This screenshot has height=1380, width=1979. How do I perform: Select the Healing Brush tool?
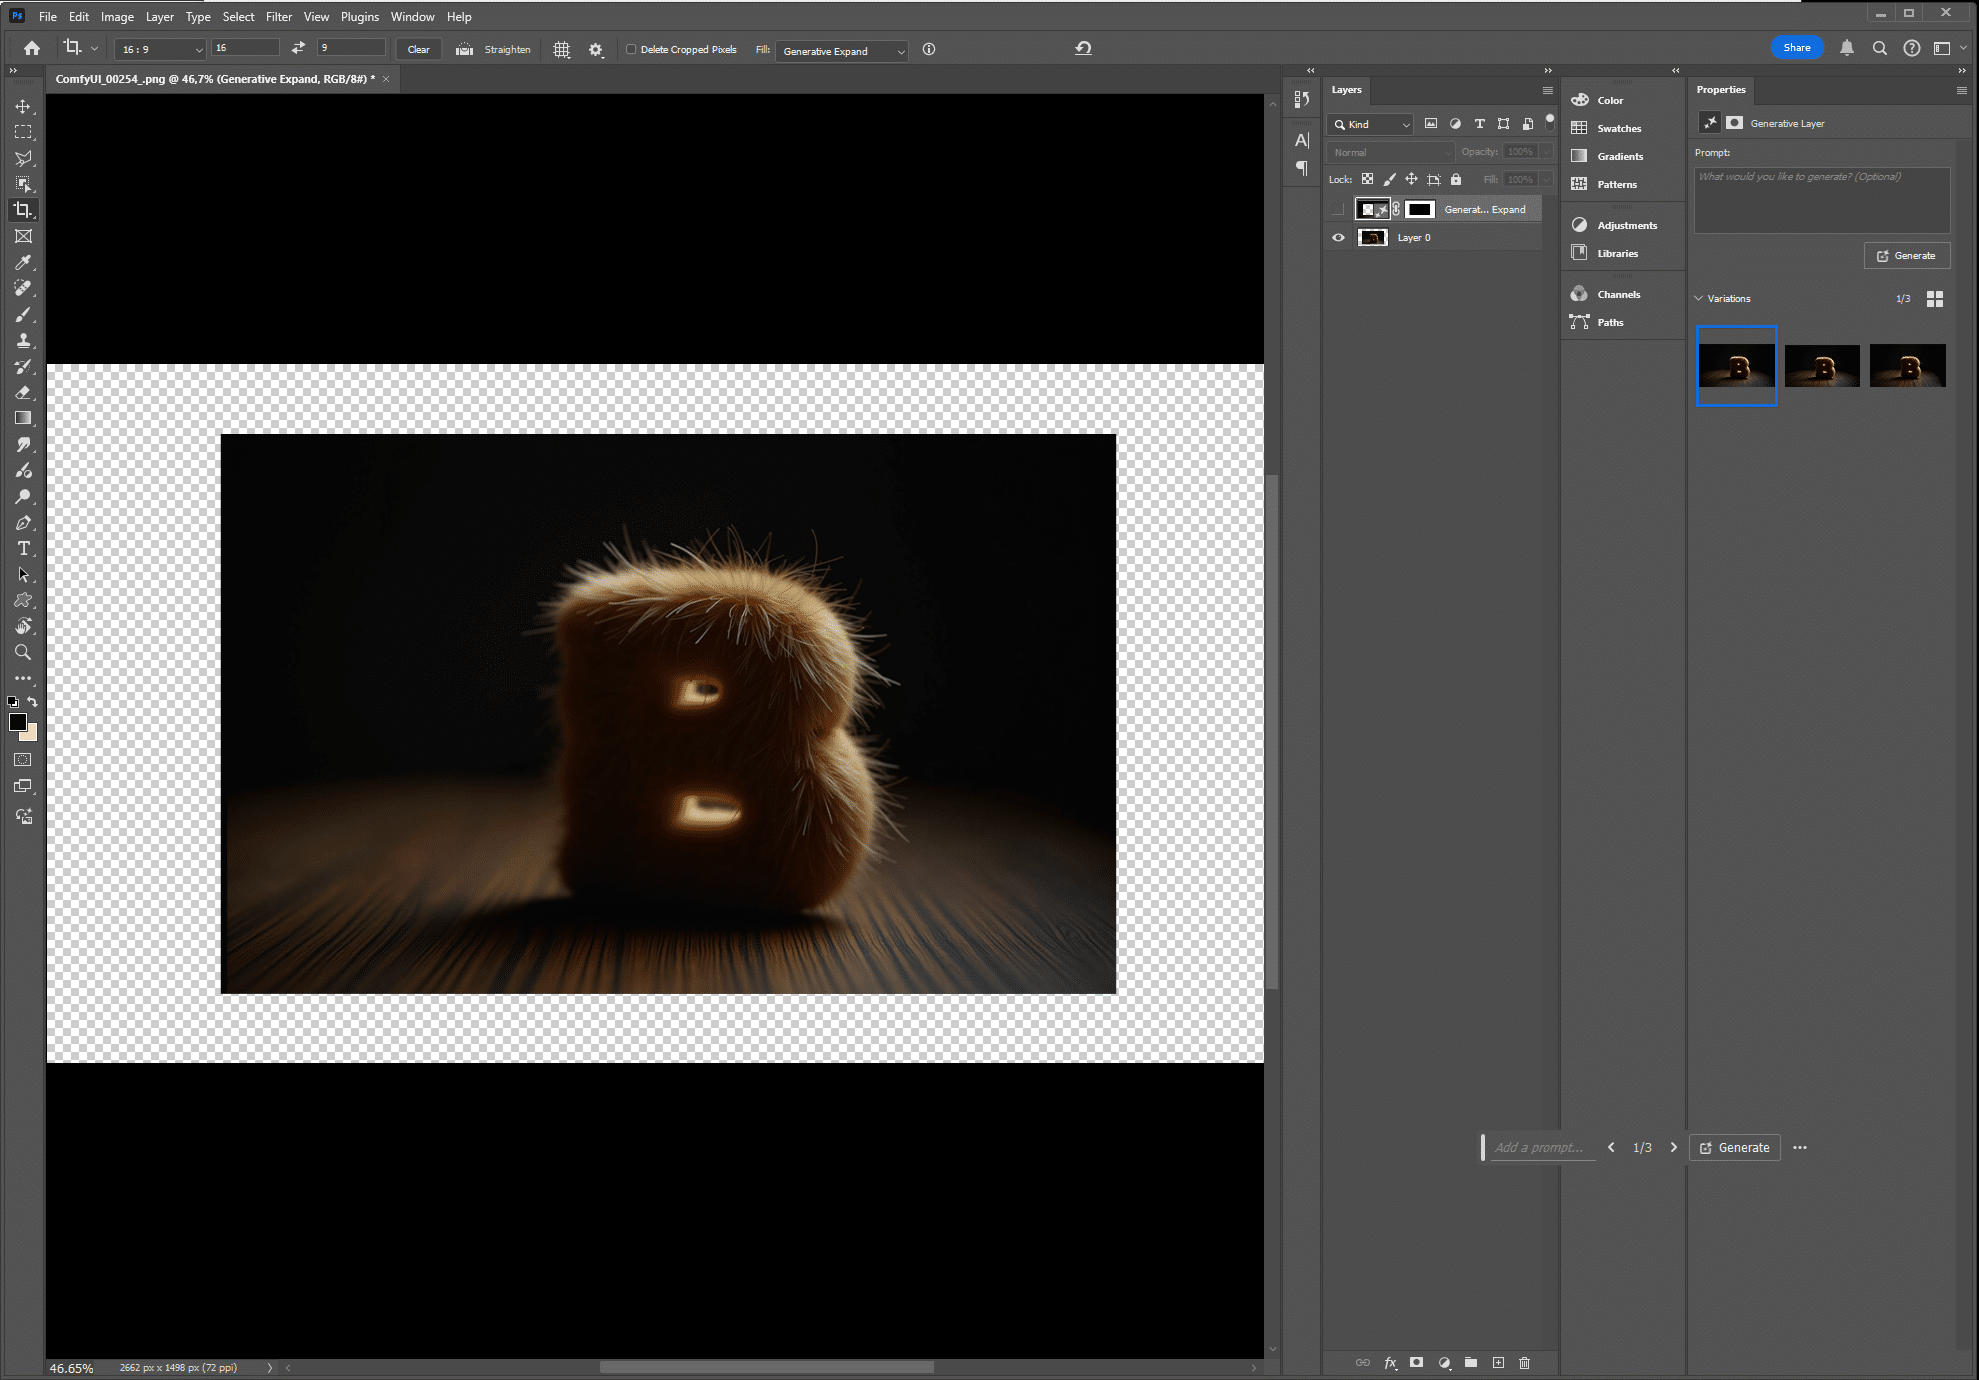pos(21,289)
